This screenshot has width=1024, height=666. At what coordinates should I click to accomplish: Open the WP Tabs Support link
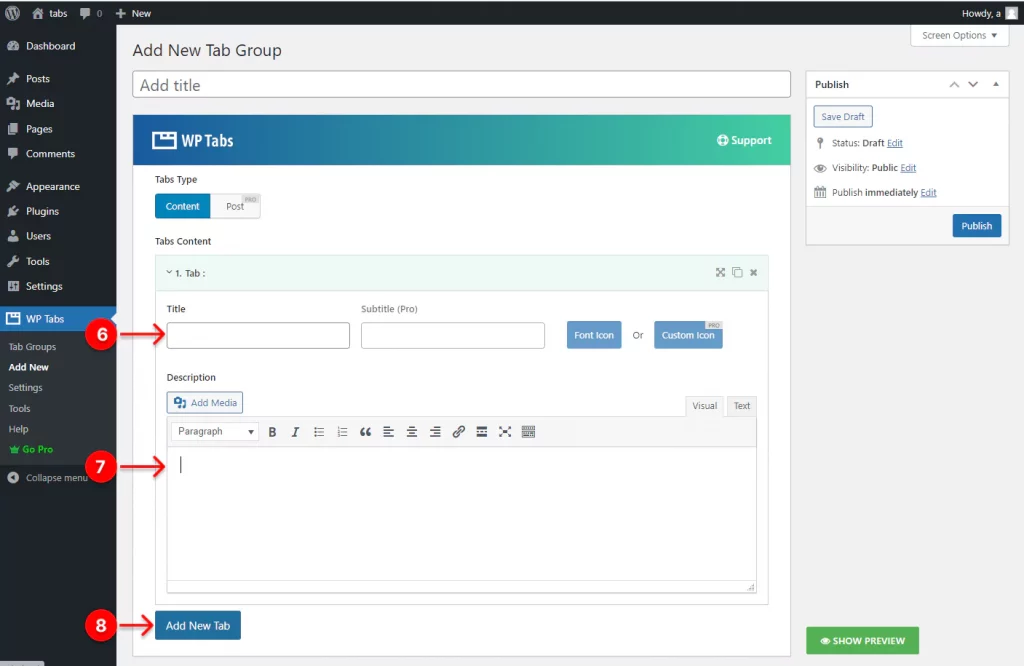click(x=744, y=140)
